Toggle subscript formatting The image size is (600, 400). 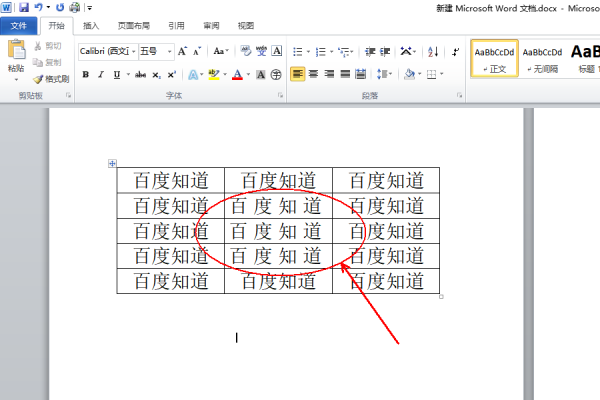[157, 75]
